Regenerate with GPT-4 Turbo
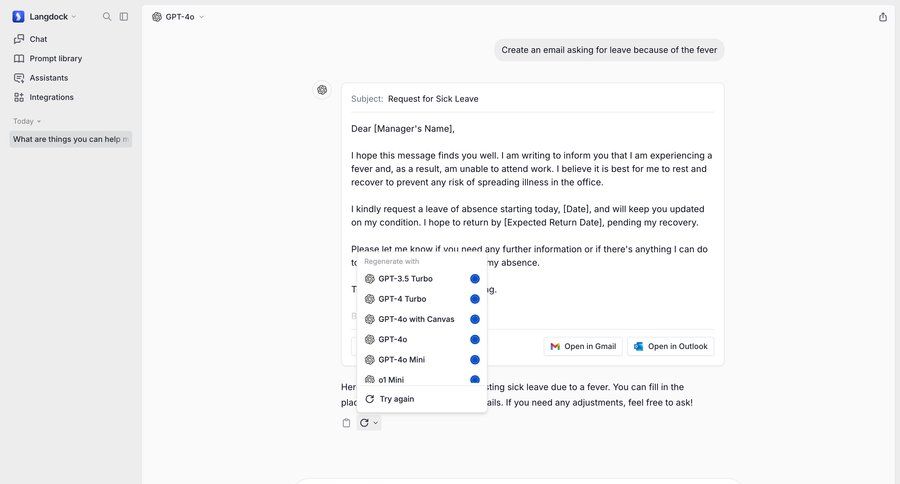Image resolution: width=900 pixels, height=484 pixels. tap(422, 299)
